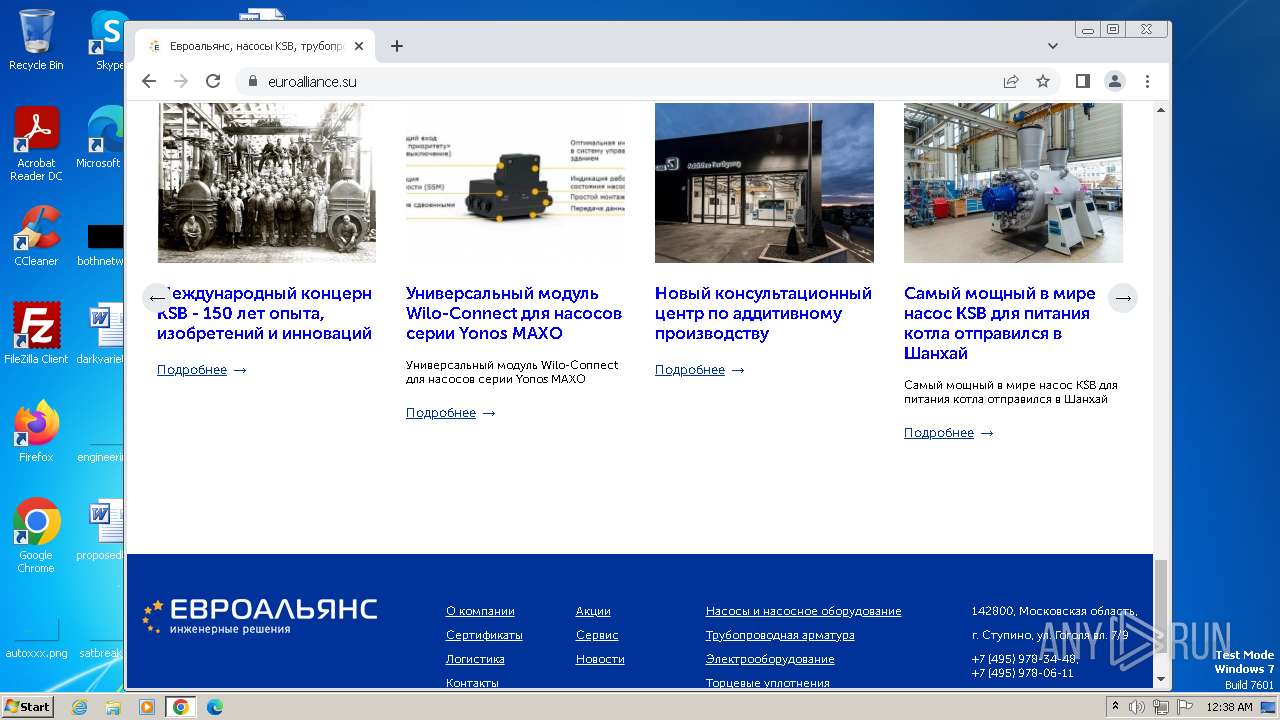
Task: Advance news carousel with right arrow
Action: point(1123,298)
